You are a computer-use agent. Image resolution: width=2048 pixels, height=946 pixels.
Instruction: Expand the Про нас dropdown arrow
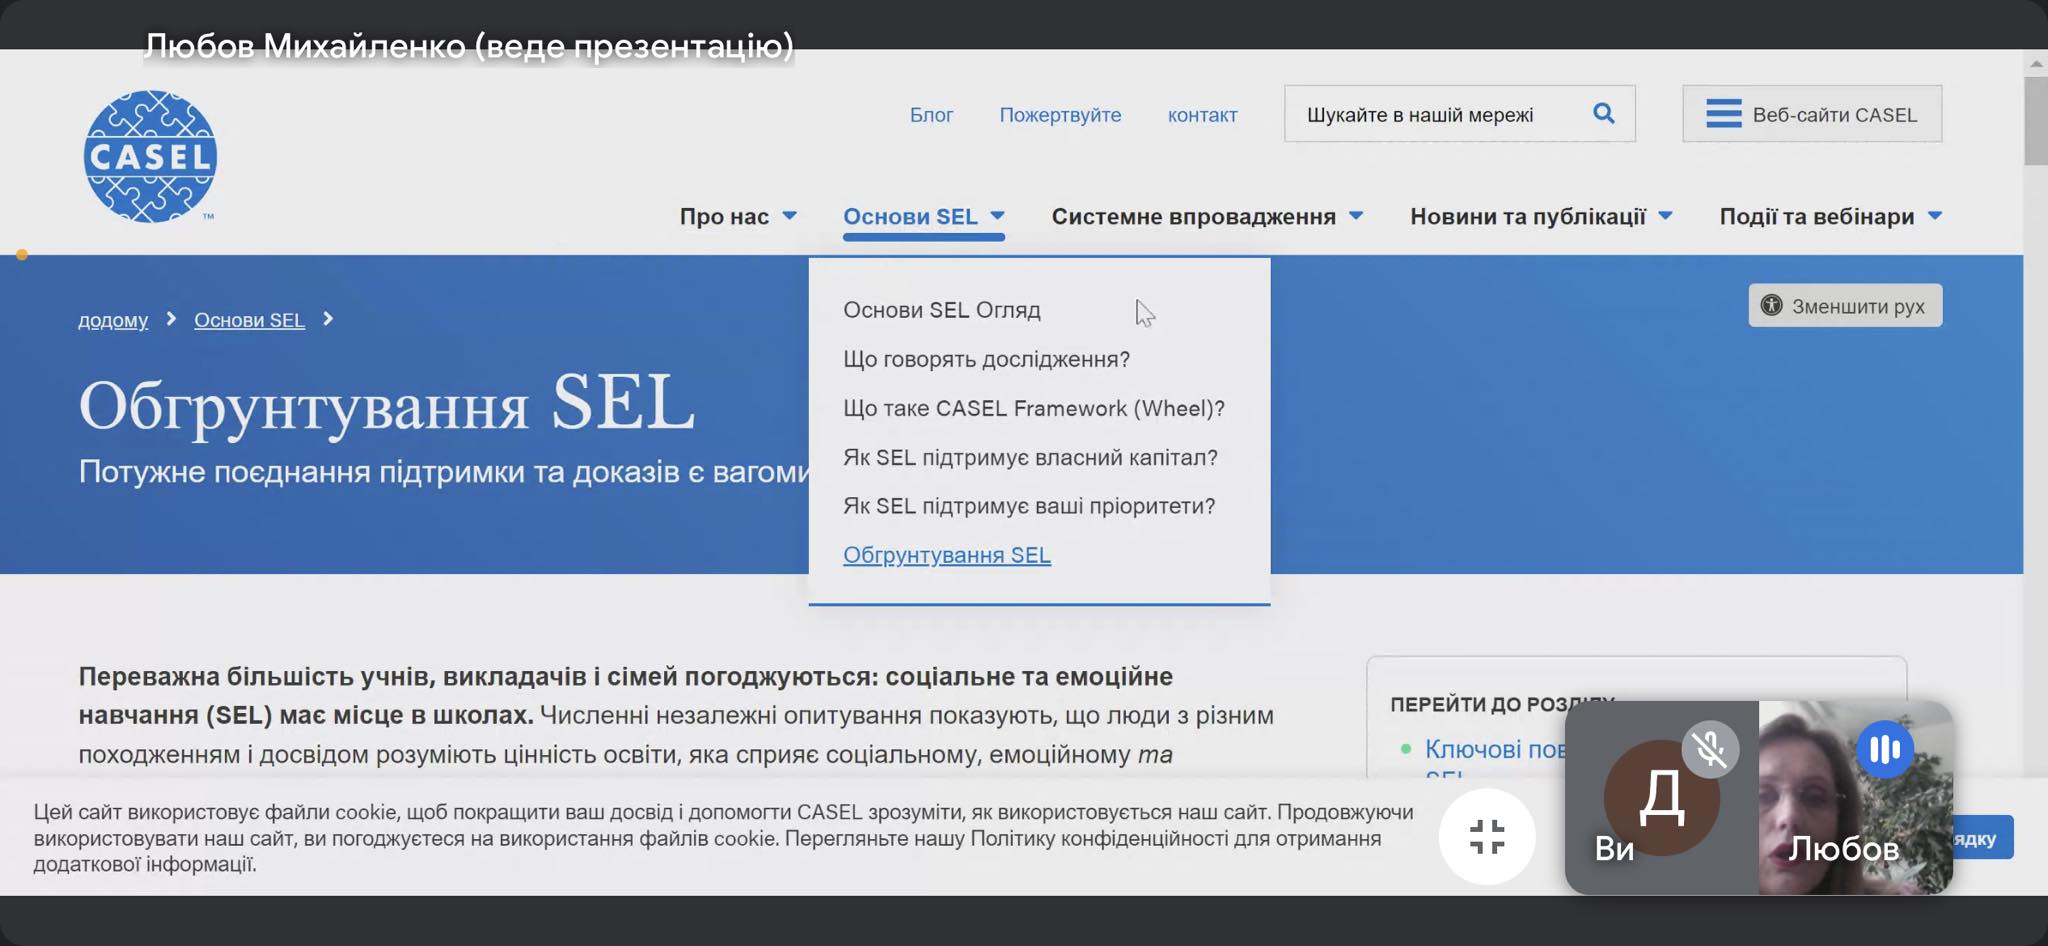[x=789, y=215]
